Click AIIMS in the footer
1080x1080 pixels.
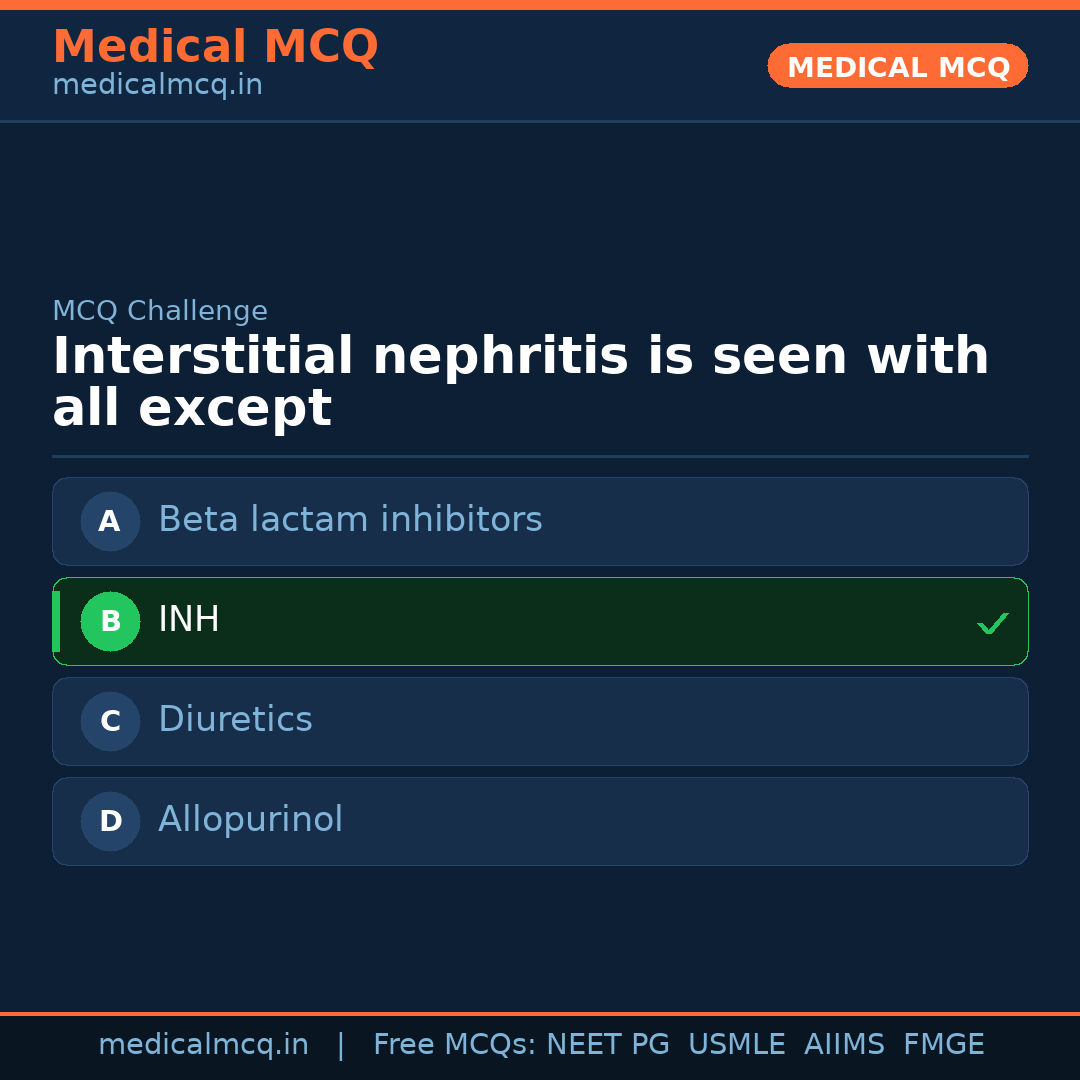pyautogui.click(x=844, y=1045)
